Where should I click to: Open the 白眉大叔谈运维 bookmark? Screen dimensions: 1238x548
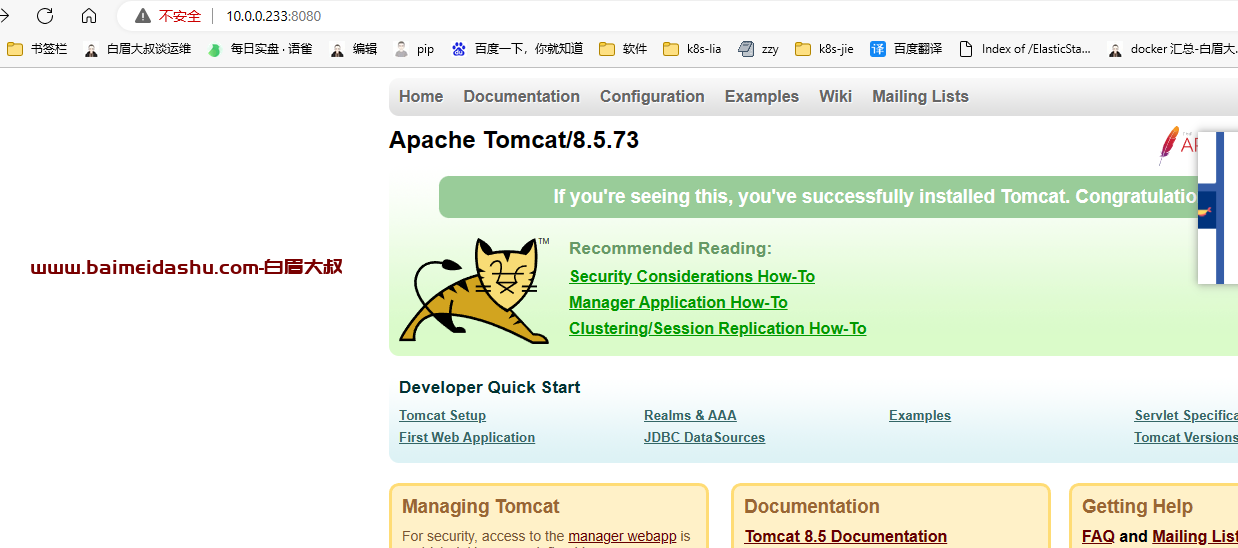[137, 48]
